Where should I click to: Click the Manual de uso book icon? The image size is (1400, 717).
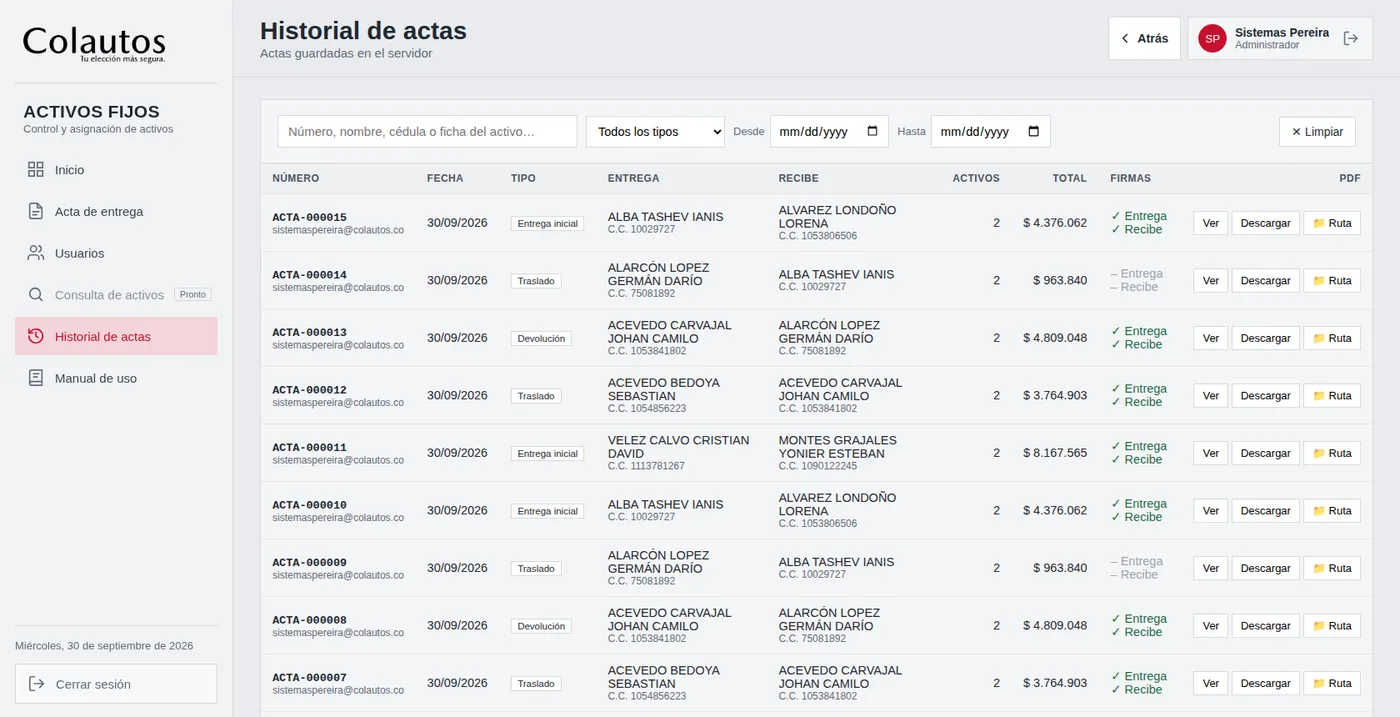[x=36, y=378]
